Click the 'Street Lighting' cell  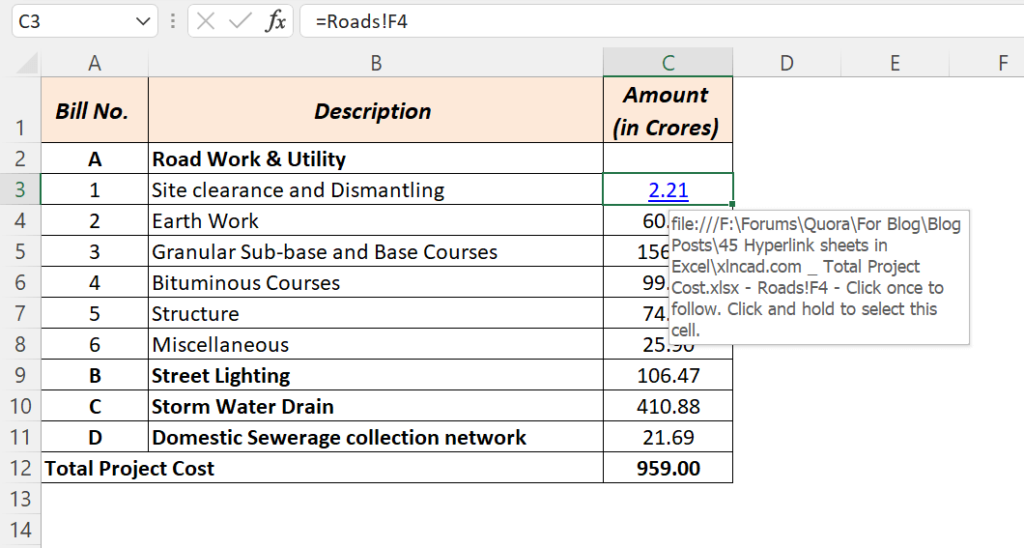[x=376, y=376]
